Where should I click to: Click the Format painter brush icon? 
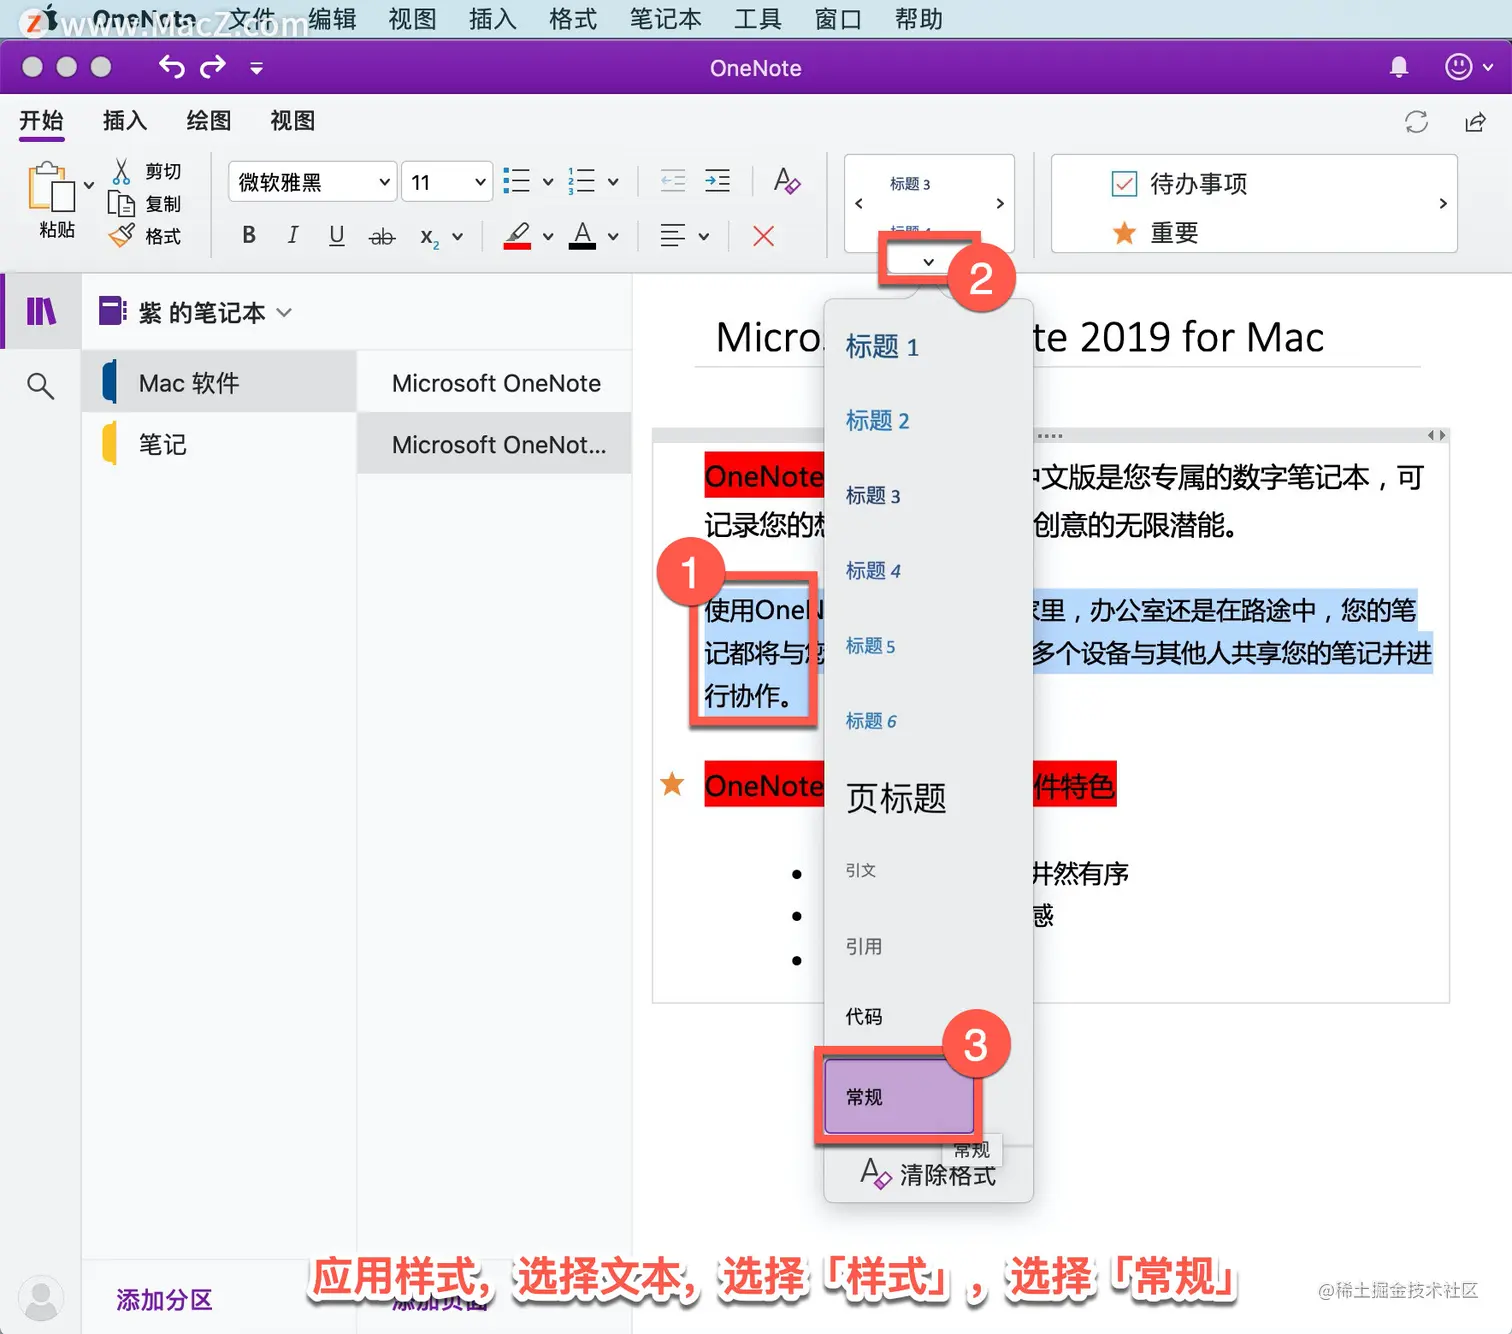point(121,236)
